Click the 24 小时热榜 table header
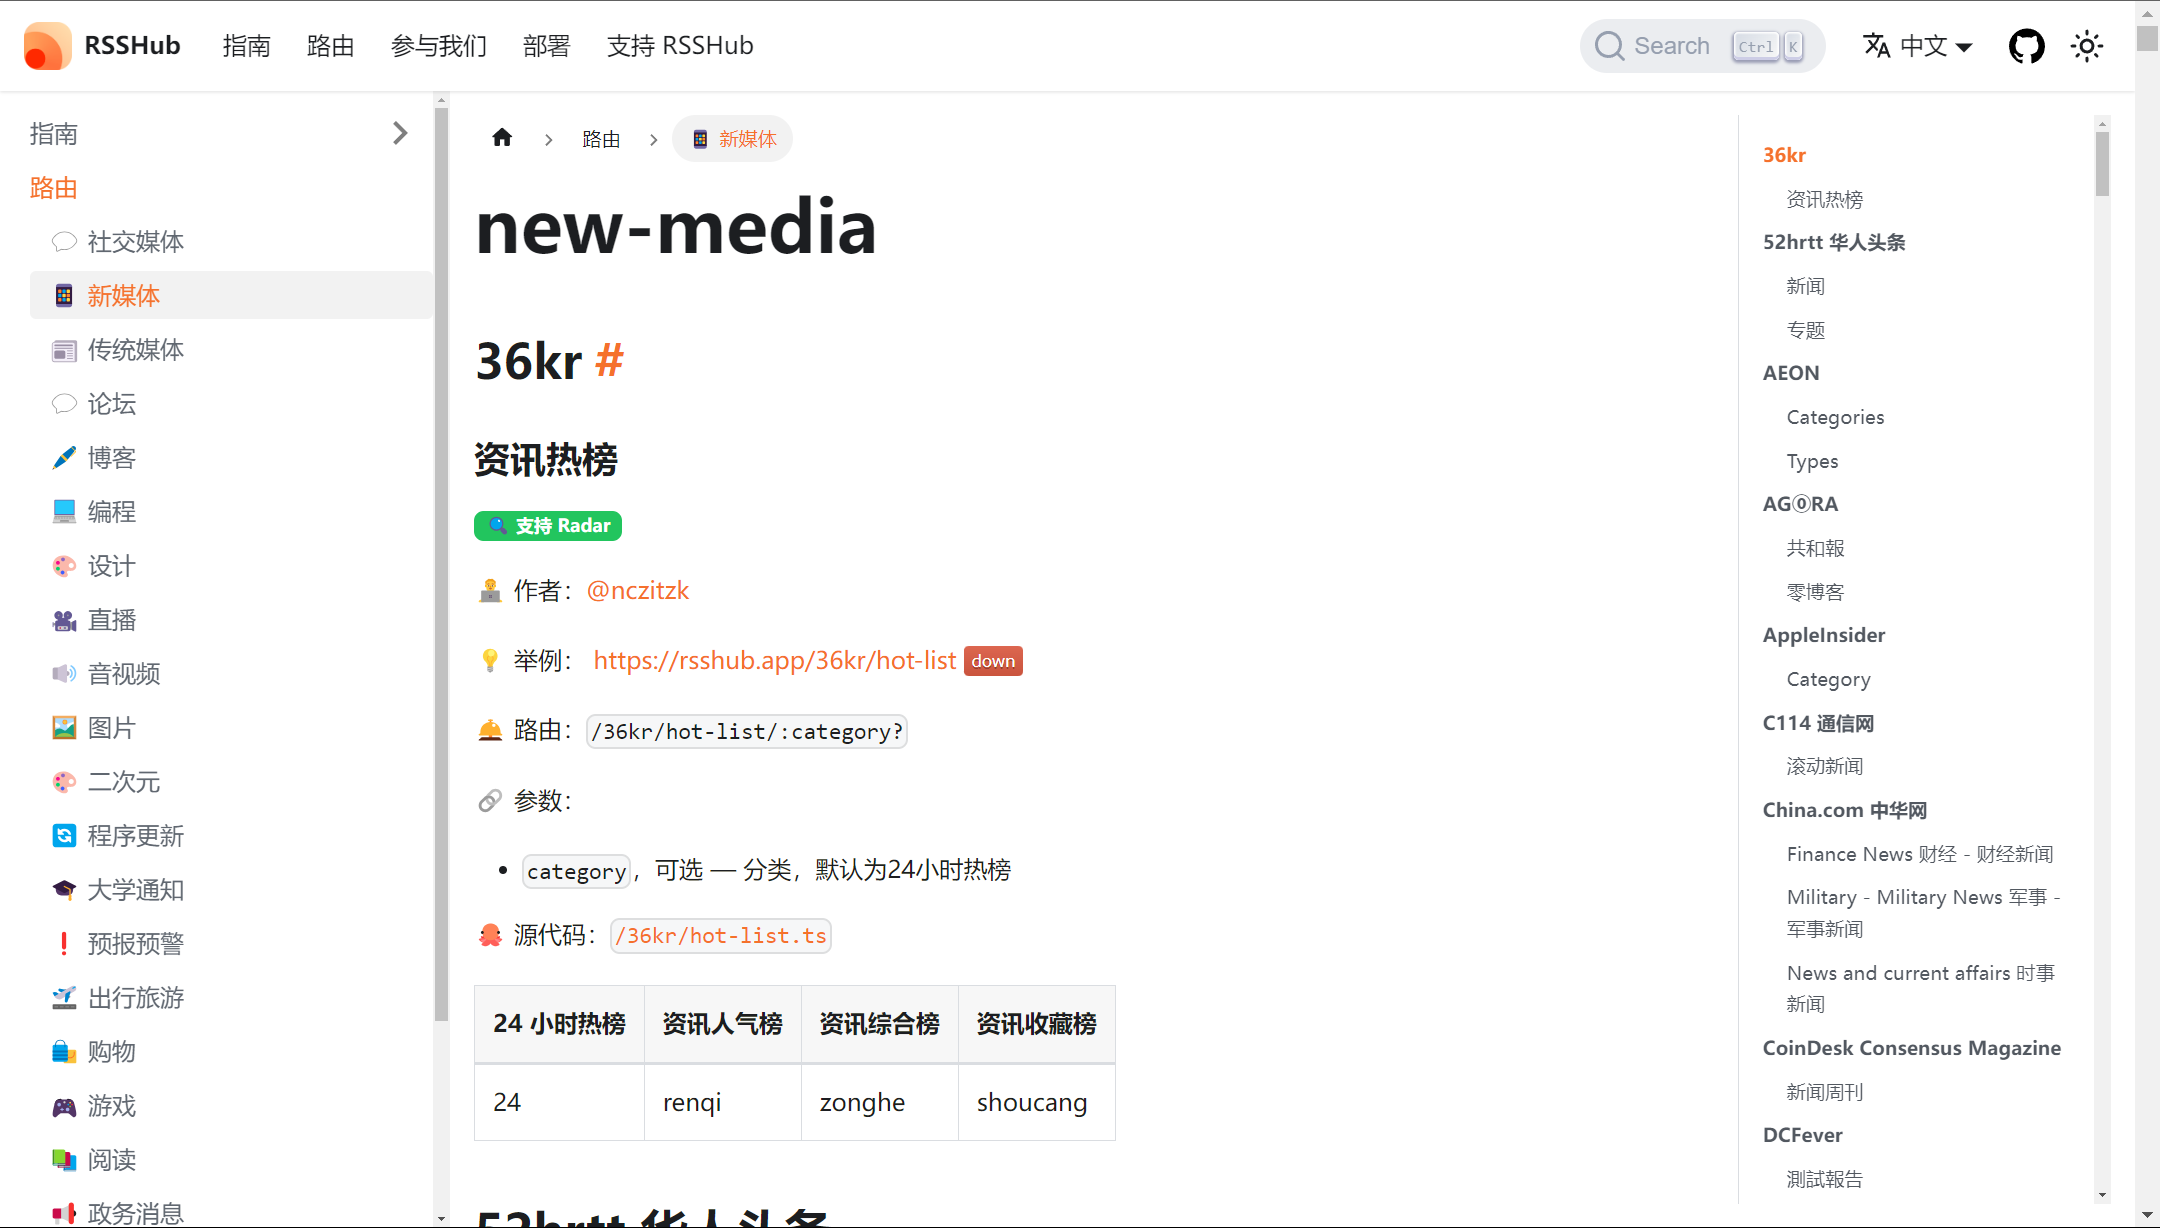 560,1024
